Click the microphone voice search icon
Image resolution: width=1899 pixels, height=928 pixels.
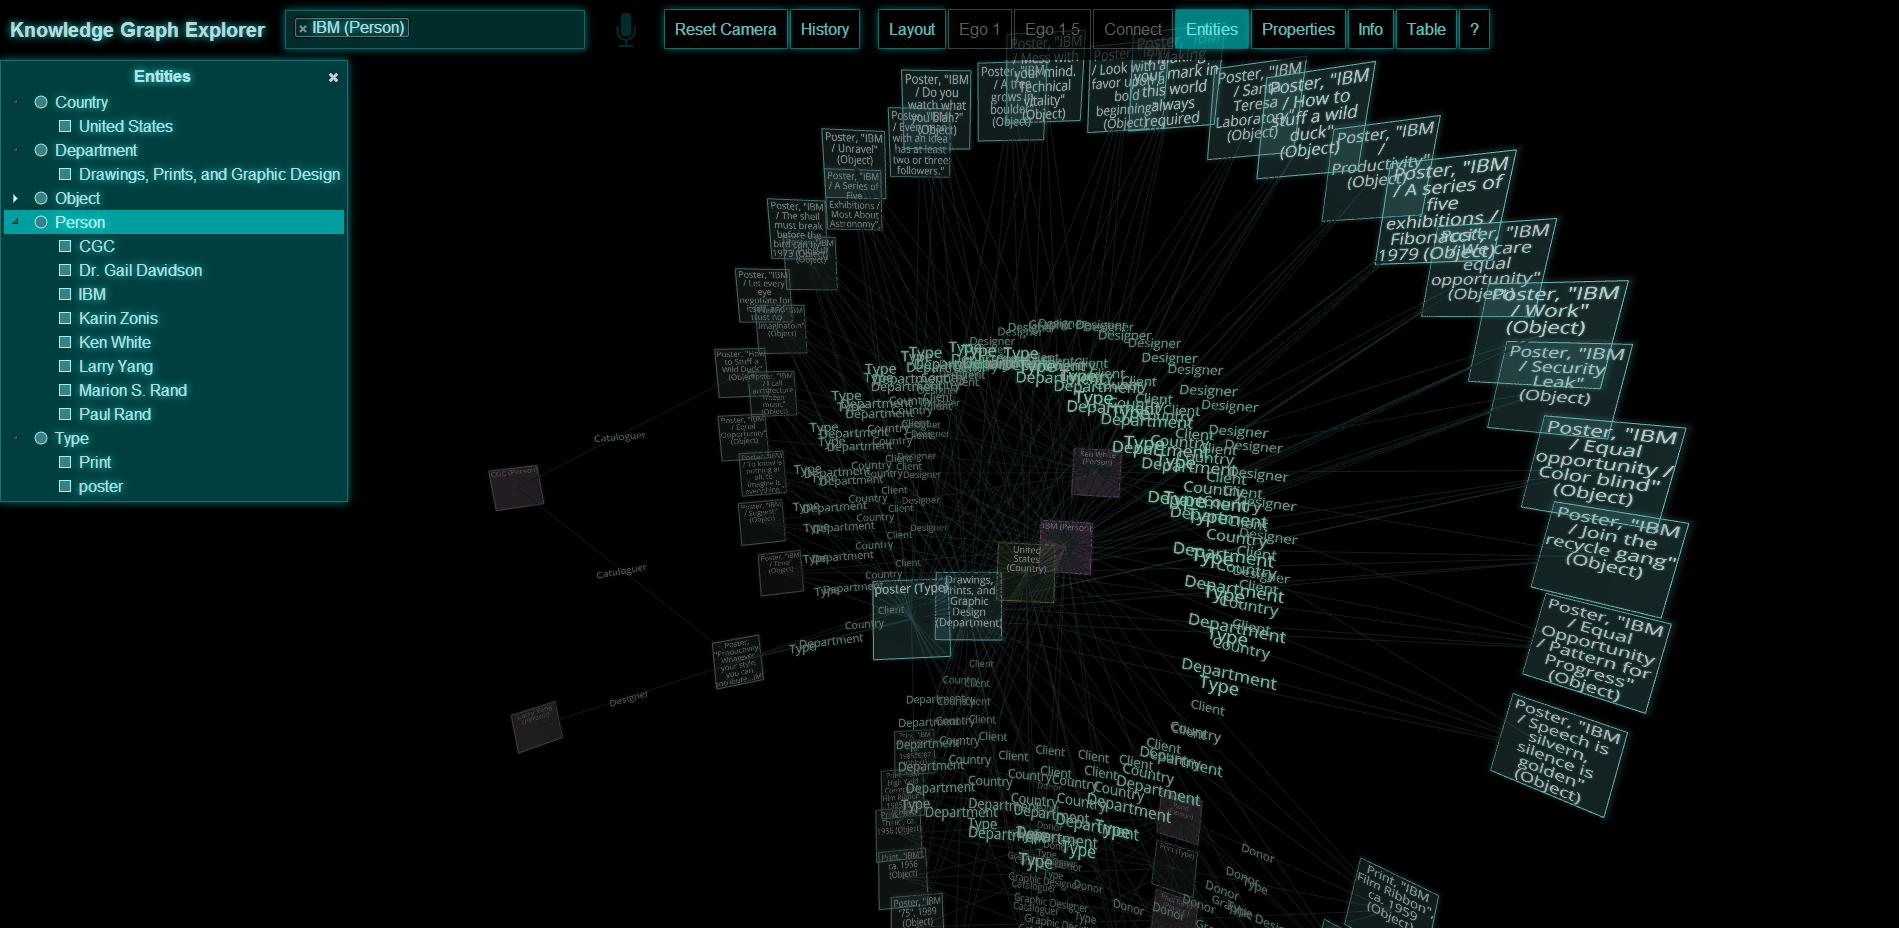pos(626,30)
